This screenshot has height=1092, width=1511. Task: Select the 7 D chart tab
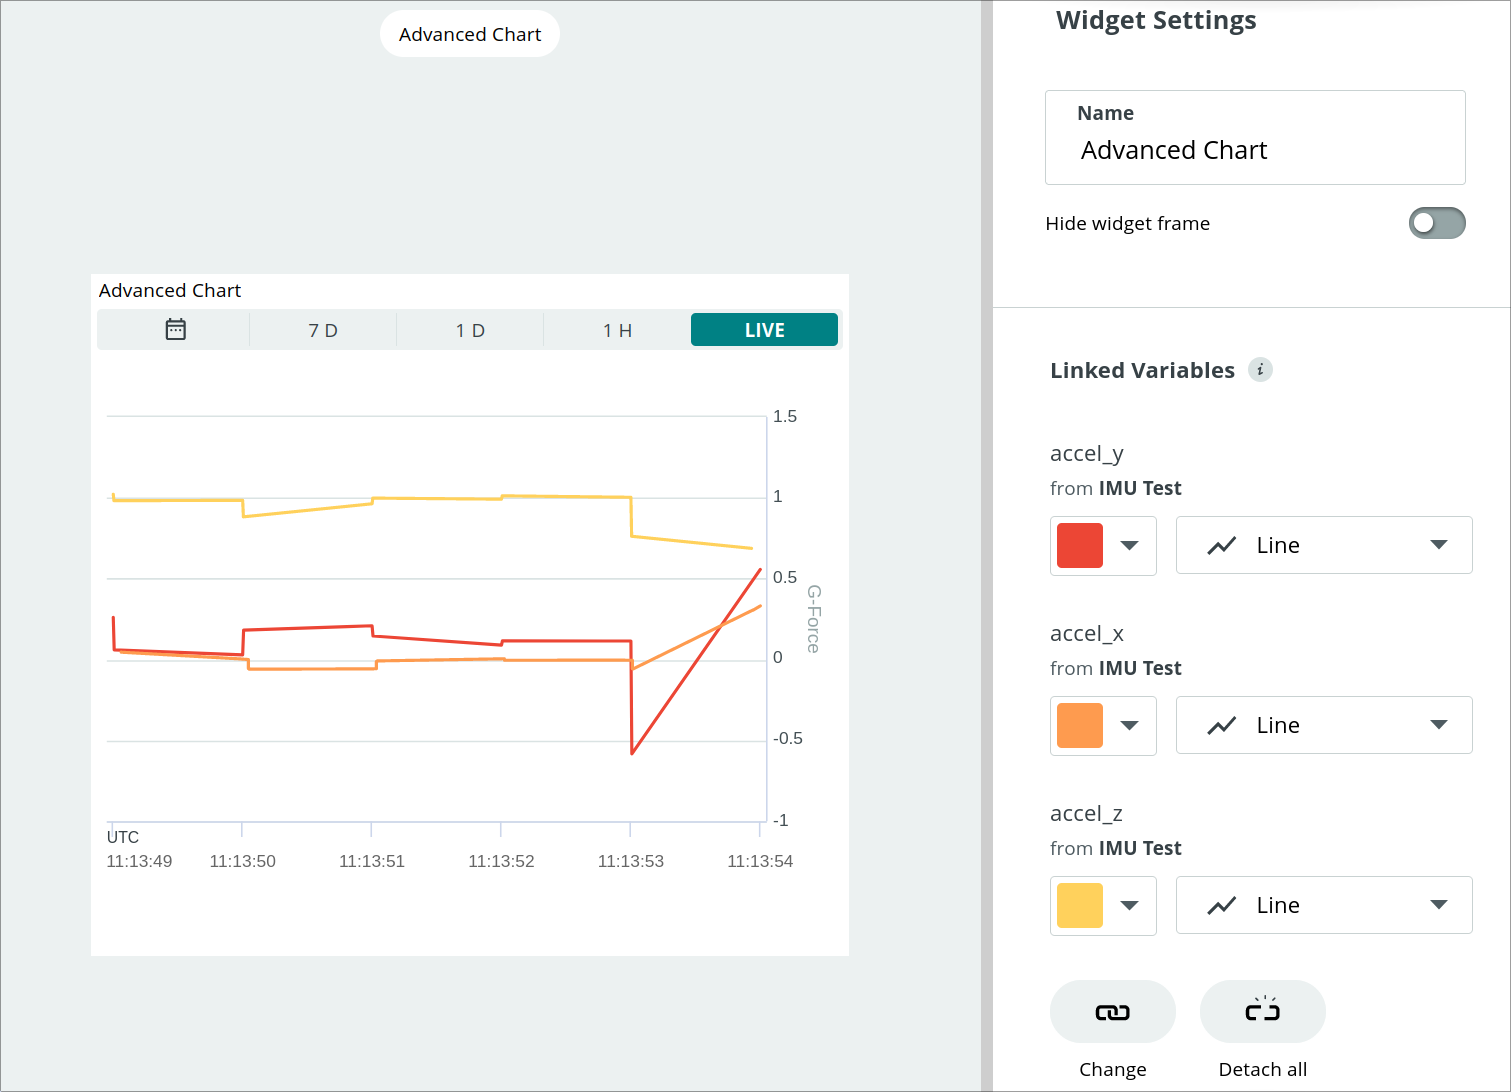click(x=322, y=329)
